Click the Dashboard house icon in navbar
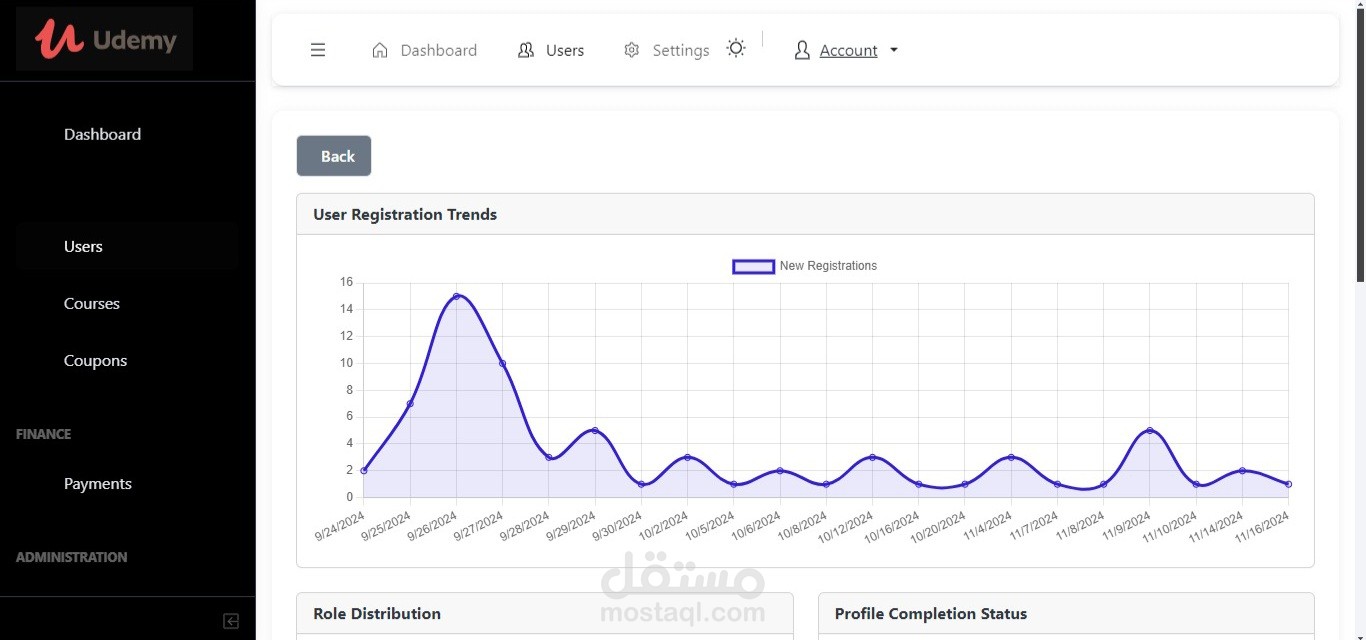 (380, 50)
